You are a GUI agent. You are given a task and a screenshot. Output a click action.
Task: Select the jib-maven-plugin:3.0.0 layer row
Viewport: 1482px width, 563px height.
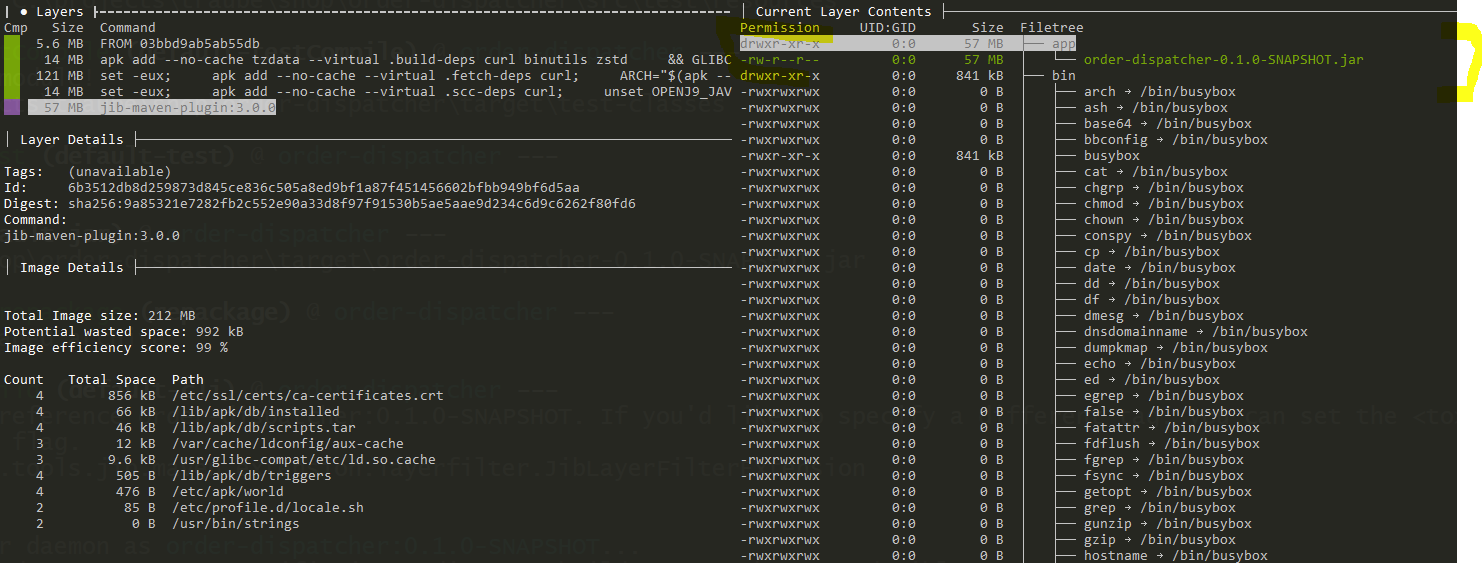click(x=152, y=108)
